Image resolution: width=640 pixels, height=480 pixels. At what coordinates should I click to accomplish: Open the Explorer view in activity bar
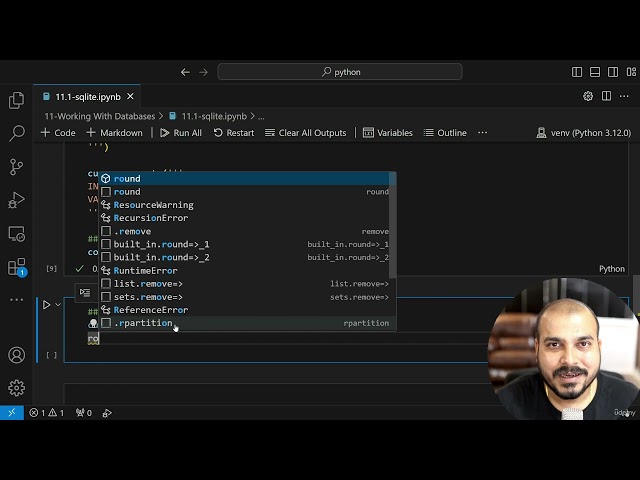16,100
